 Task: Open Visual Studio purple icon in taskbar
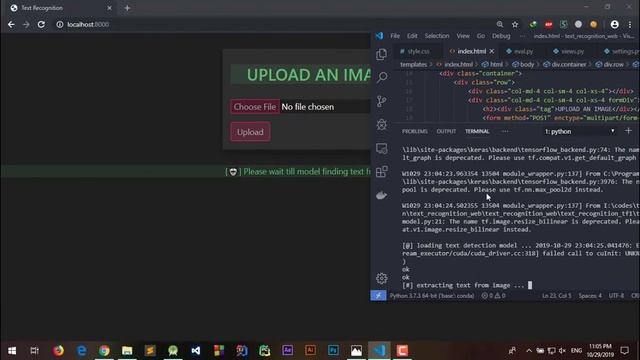click(x=196, y=350)
